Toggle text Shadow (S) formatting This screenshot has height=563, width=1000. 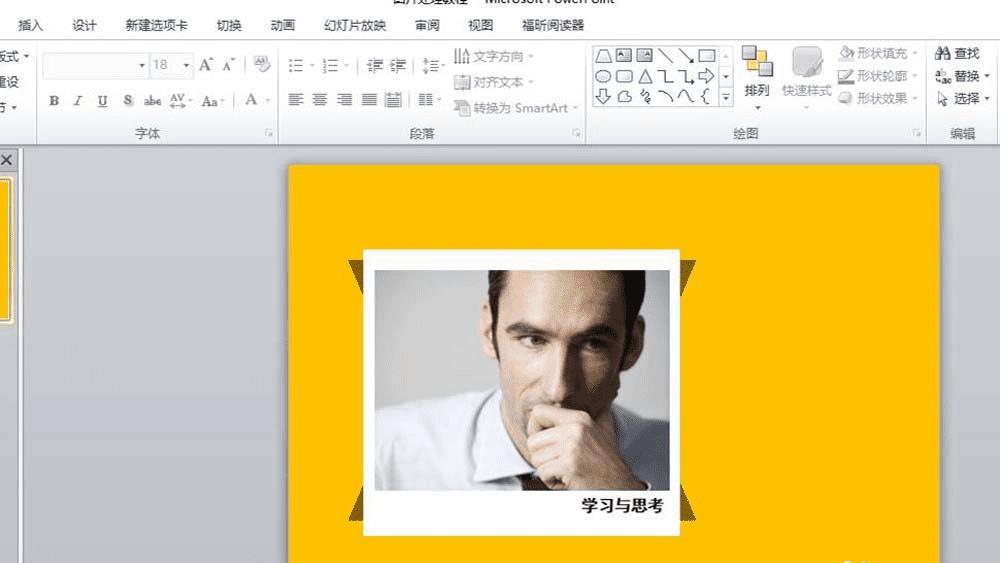[x=128, y=101]
